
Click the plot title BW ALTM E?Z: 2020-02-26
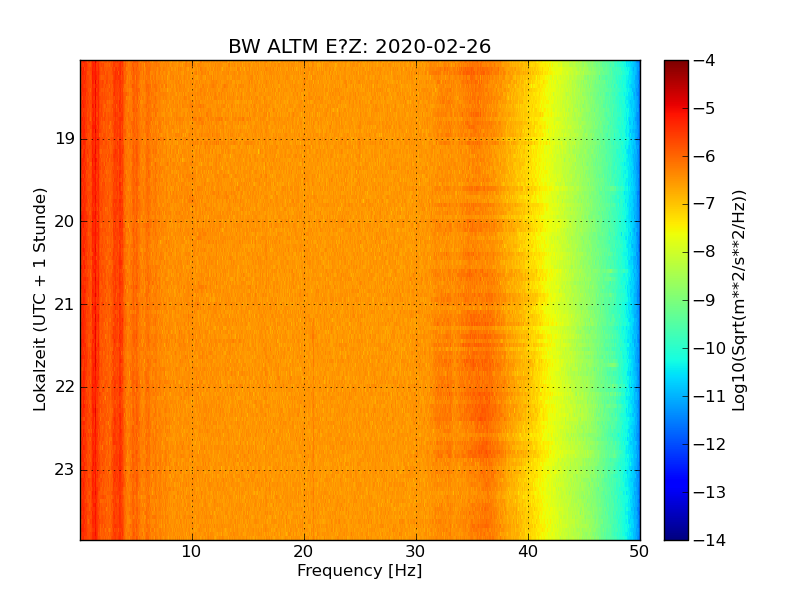360,46
